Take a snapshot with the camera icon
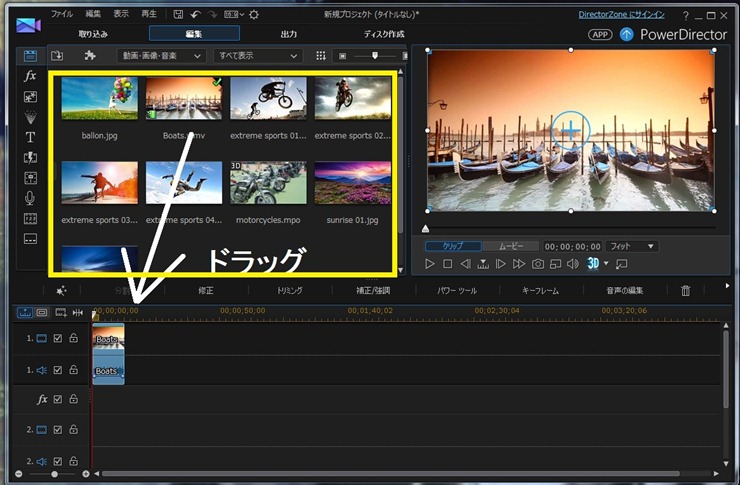 pos(538,264)
